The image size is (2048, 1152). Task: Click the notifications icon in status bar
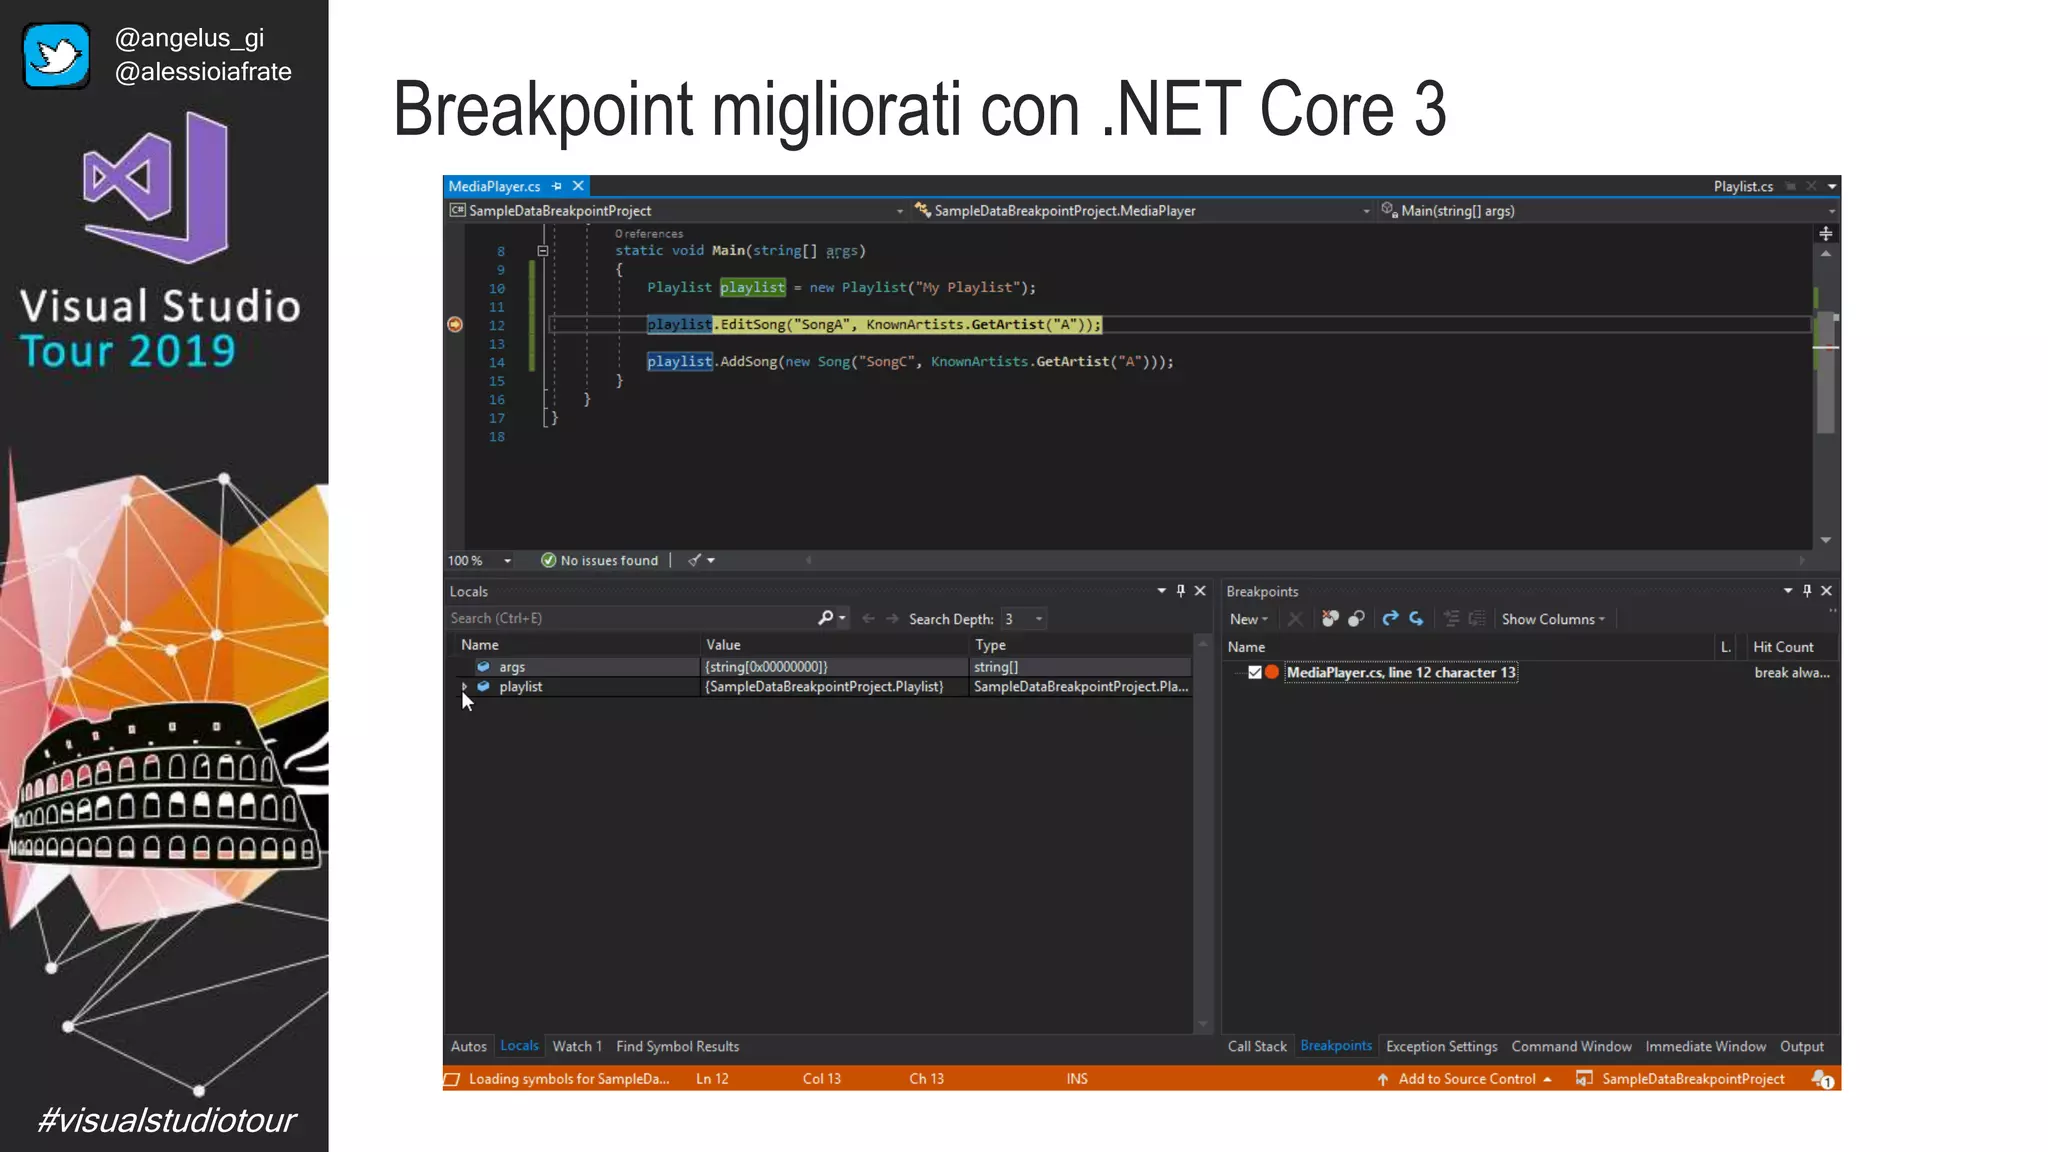1822,1079
